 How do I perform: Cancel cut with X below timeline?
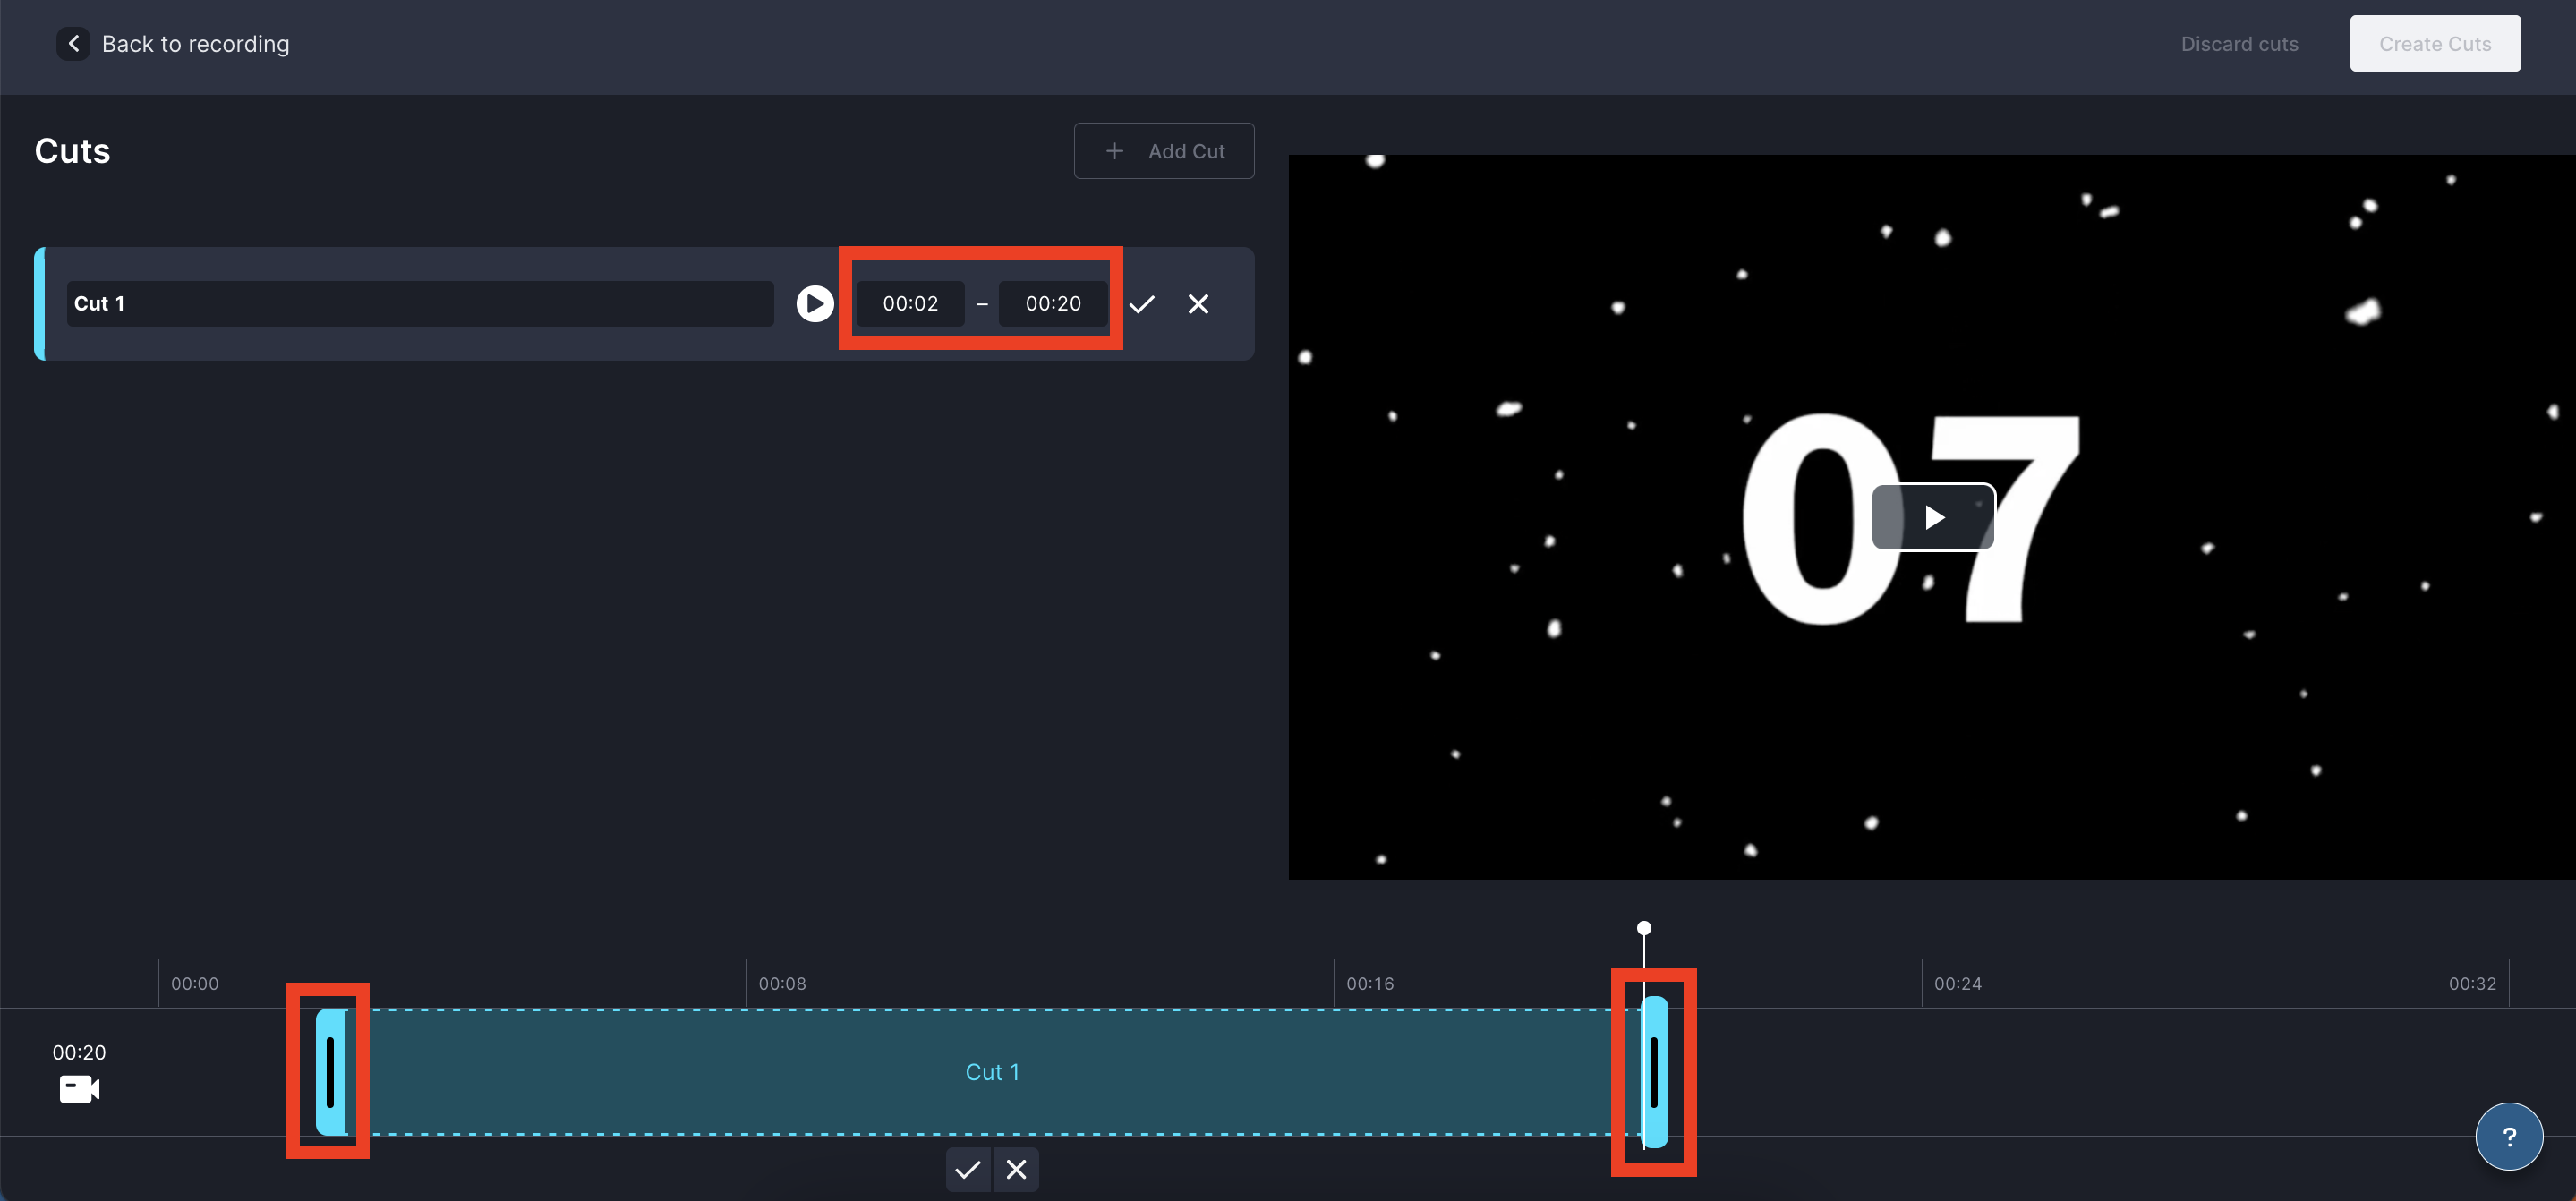1016,1169
